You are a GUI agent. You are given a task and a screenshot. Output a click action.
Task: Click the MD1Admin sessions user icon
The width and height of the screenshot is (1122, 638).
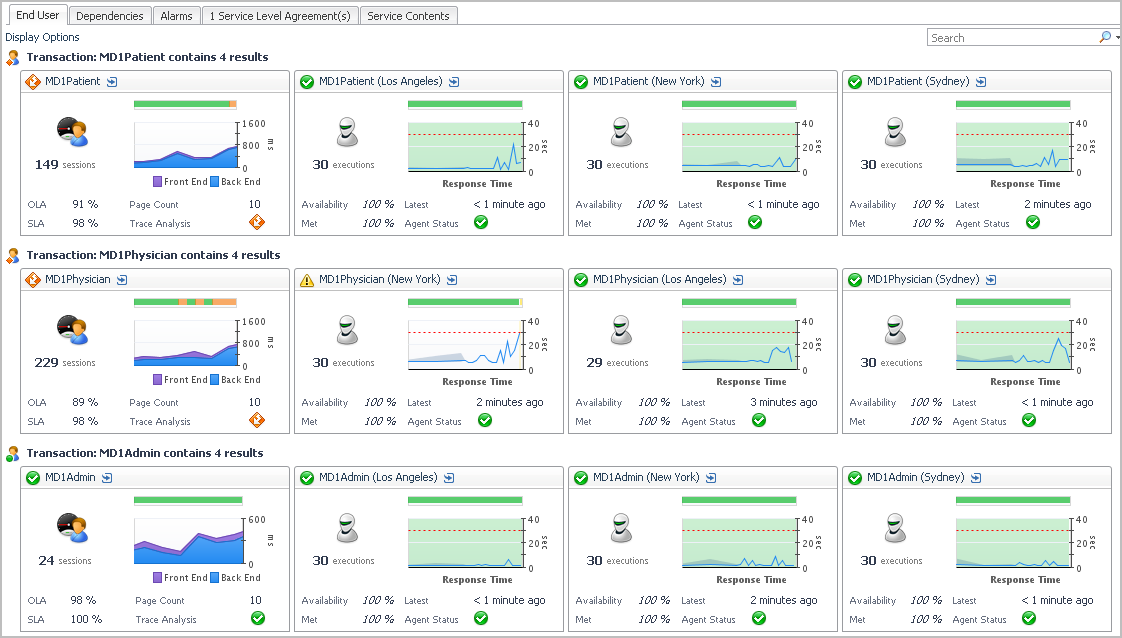[71, 527]
